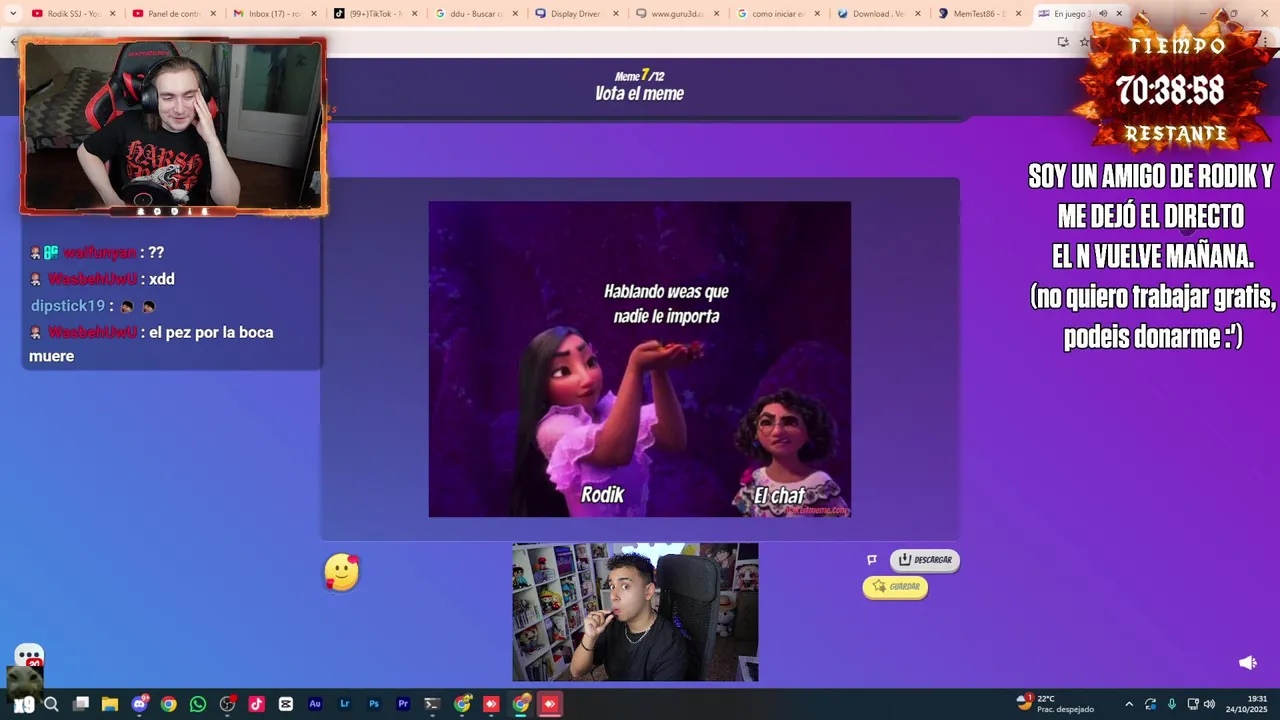Open Google Chrome left of WhatsApp
The height and width of the screenshot is (720, 1280).
pyautogui.click(x=169, y=704)
